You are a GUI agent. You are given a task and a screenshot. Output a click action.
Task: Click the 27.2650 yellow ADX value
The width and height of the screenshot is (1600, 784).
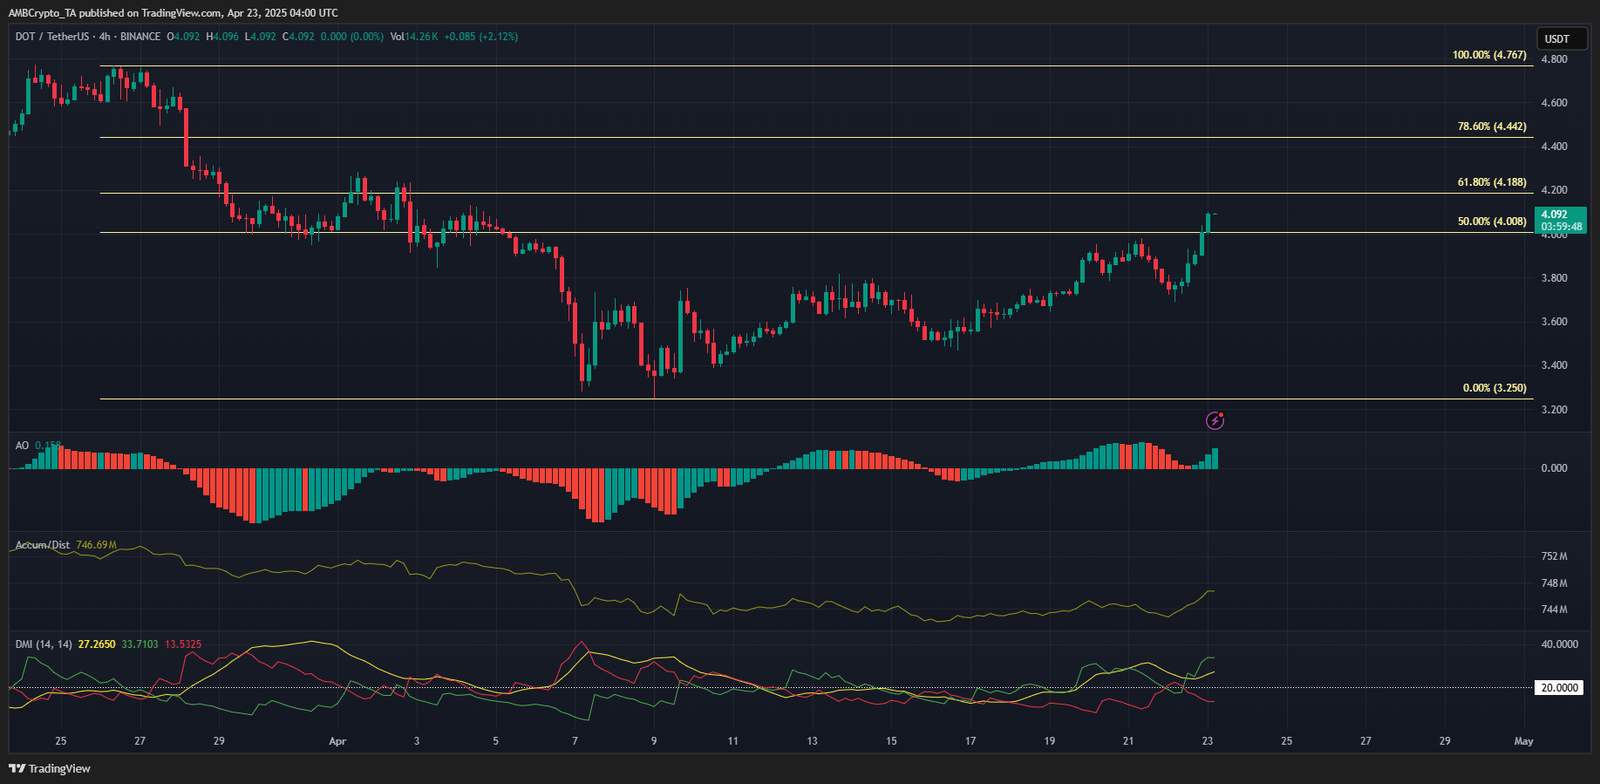[x=97, y=644]
